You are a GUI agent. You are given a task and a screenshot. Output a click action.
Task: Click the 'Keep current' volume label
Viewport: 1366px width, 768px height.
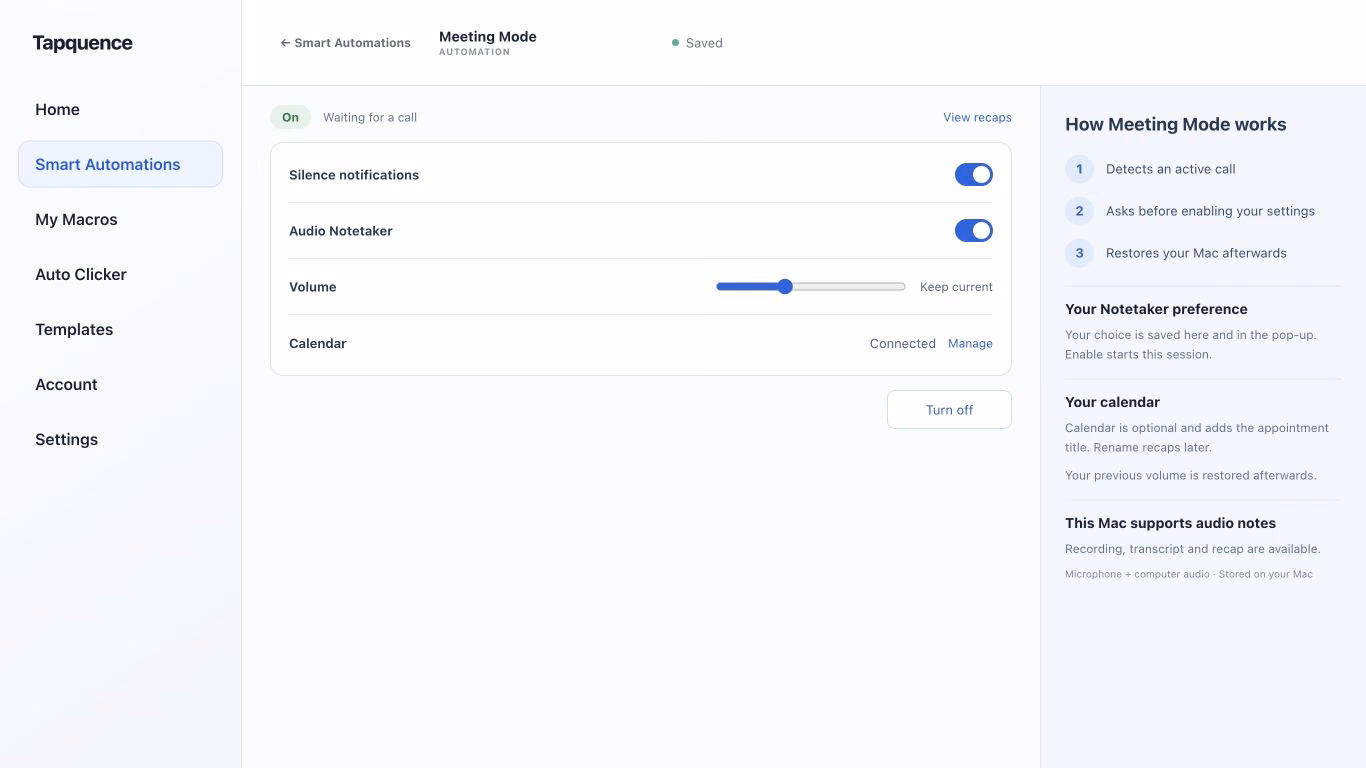click(x=956, y=287)
